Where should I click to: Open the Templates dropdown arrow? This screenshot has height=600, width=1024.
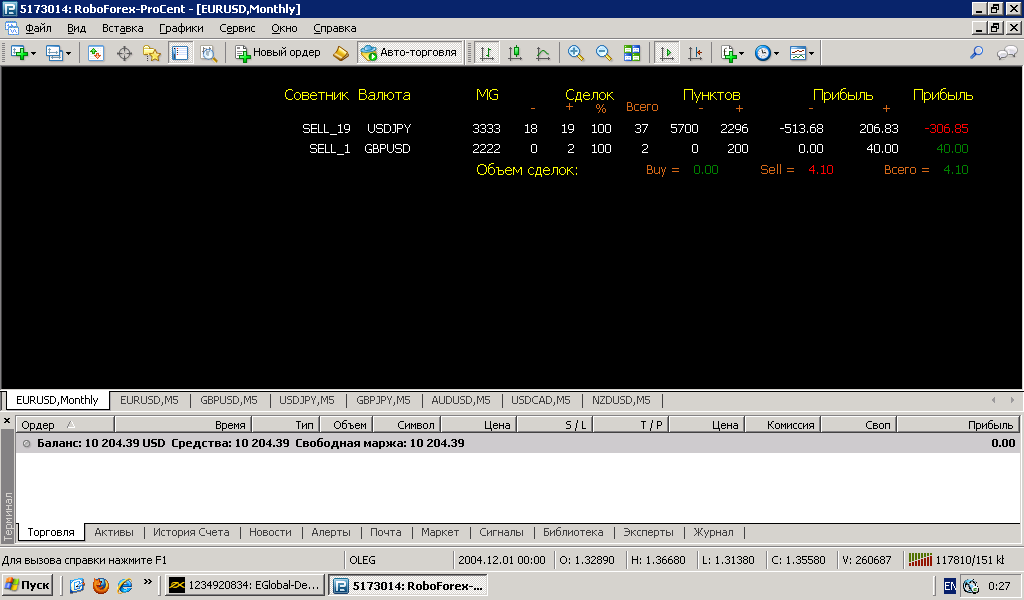click(x=811, y=54)
